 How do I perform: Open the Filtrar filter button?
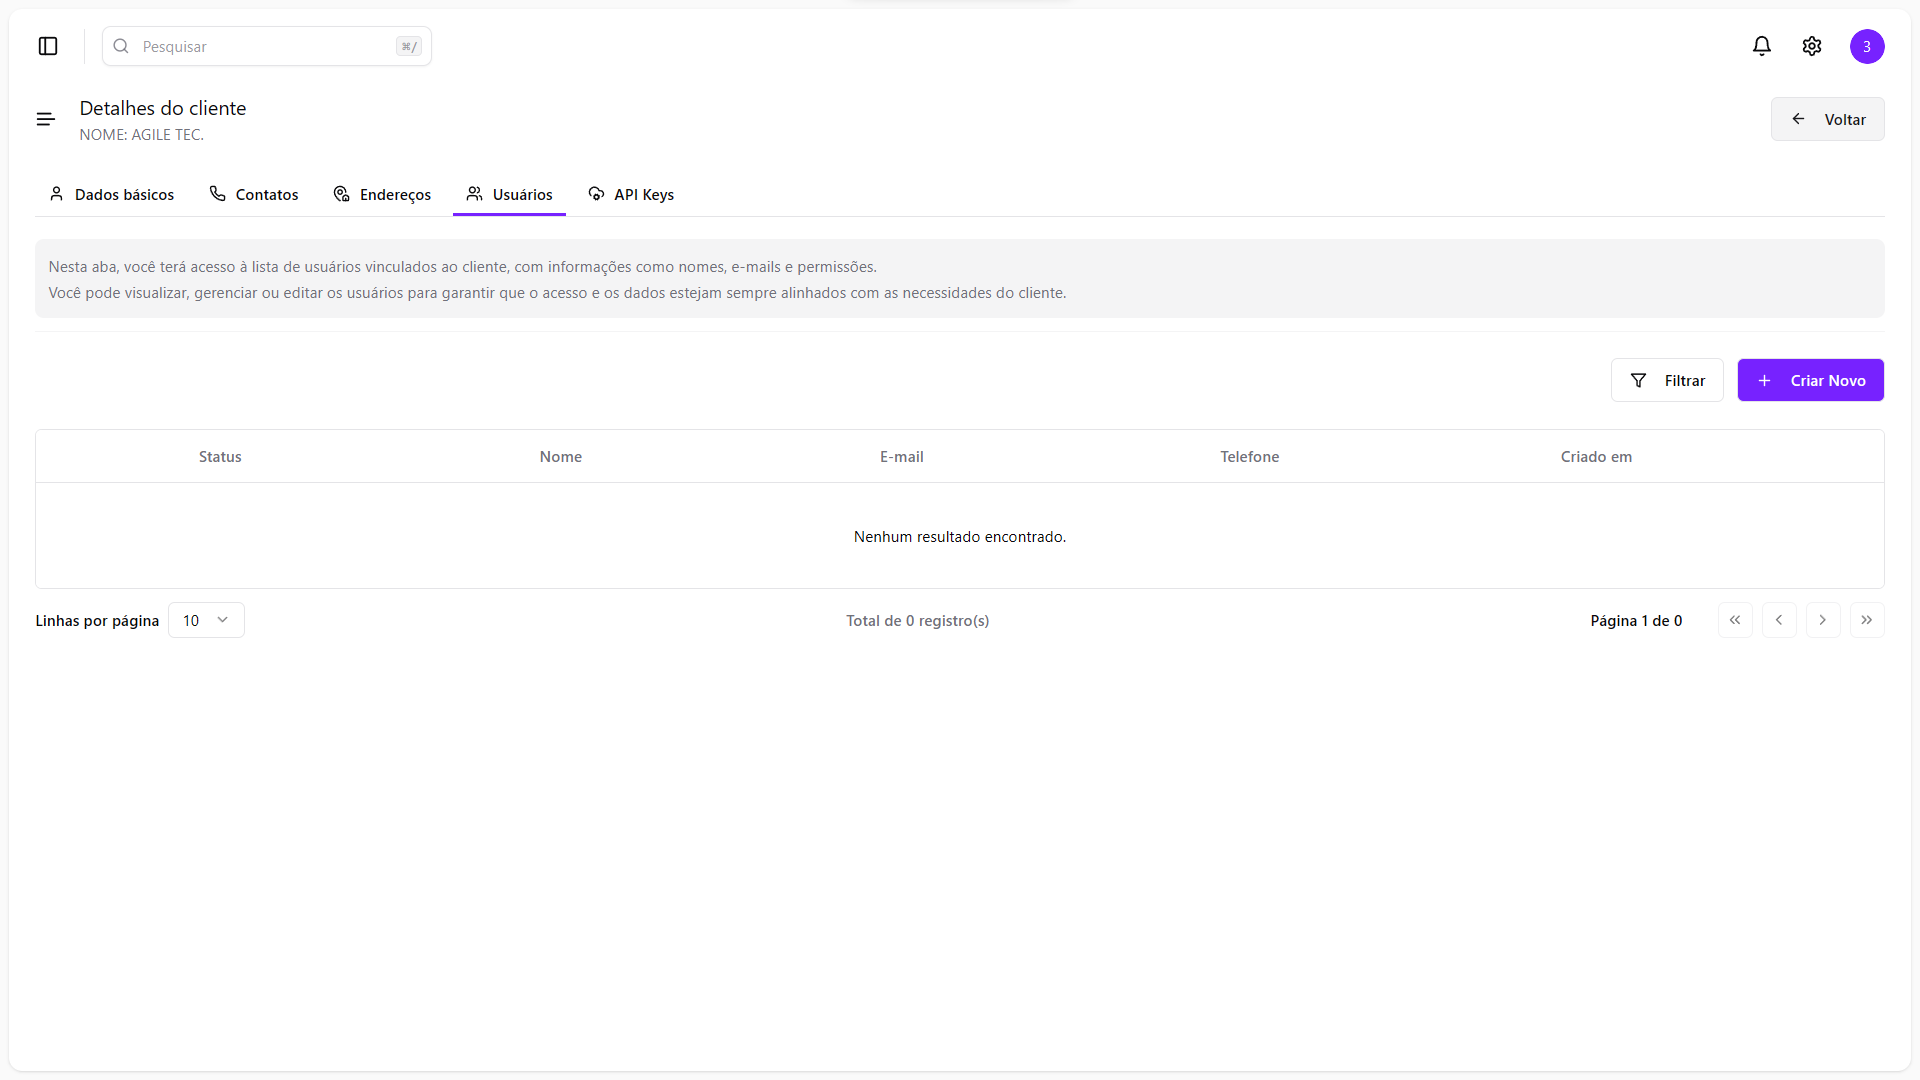point(1667,380)
